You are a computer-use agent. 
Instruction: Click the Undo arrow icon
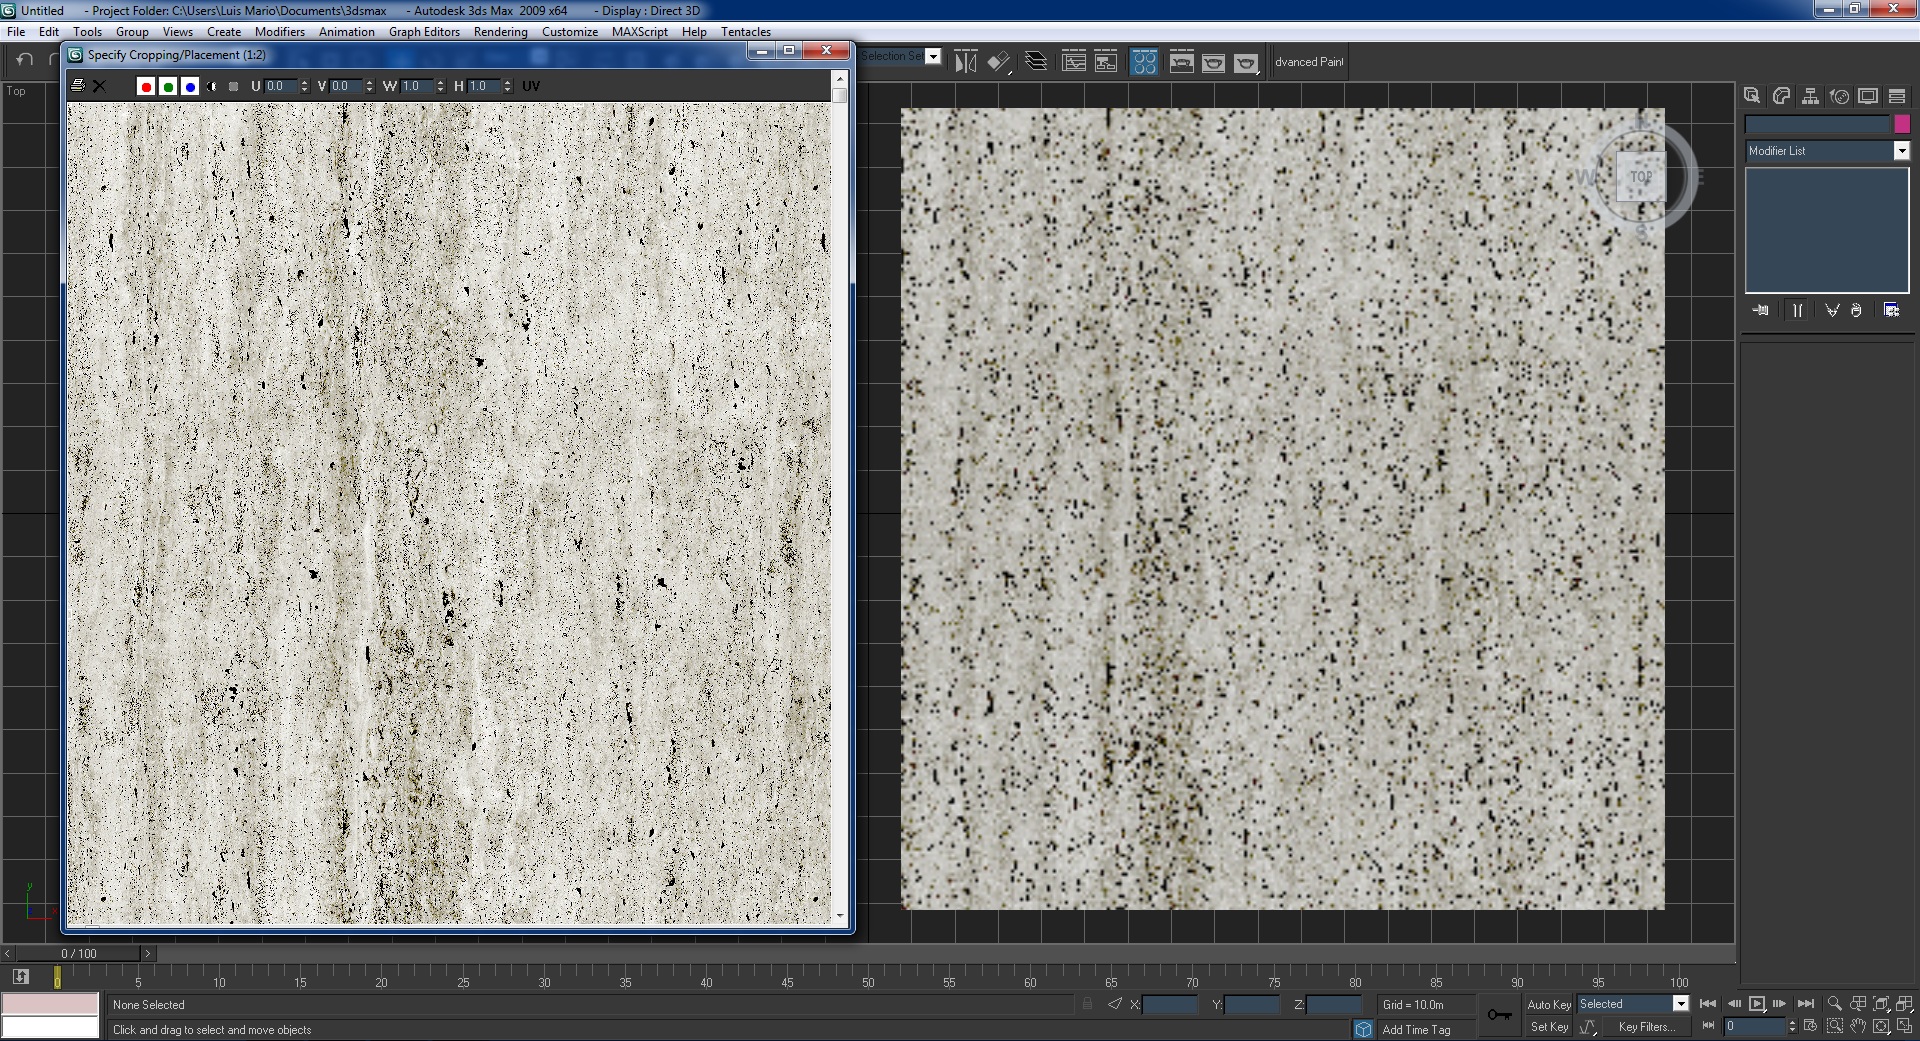[x=25, y=60]
